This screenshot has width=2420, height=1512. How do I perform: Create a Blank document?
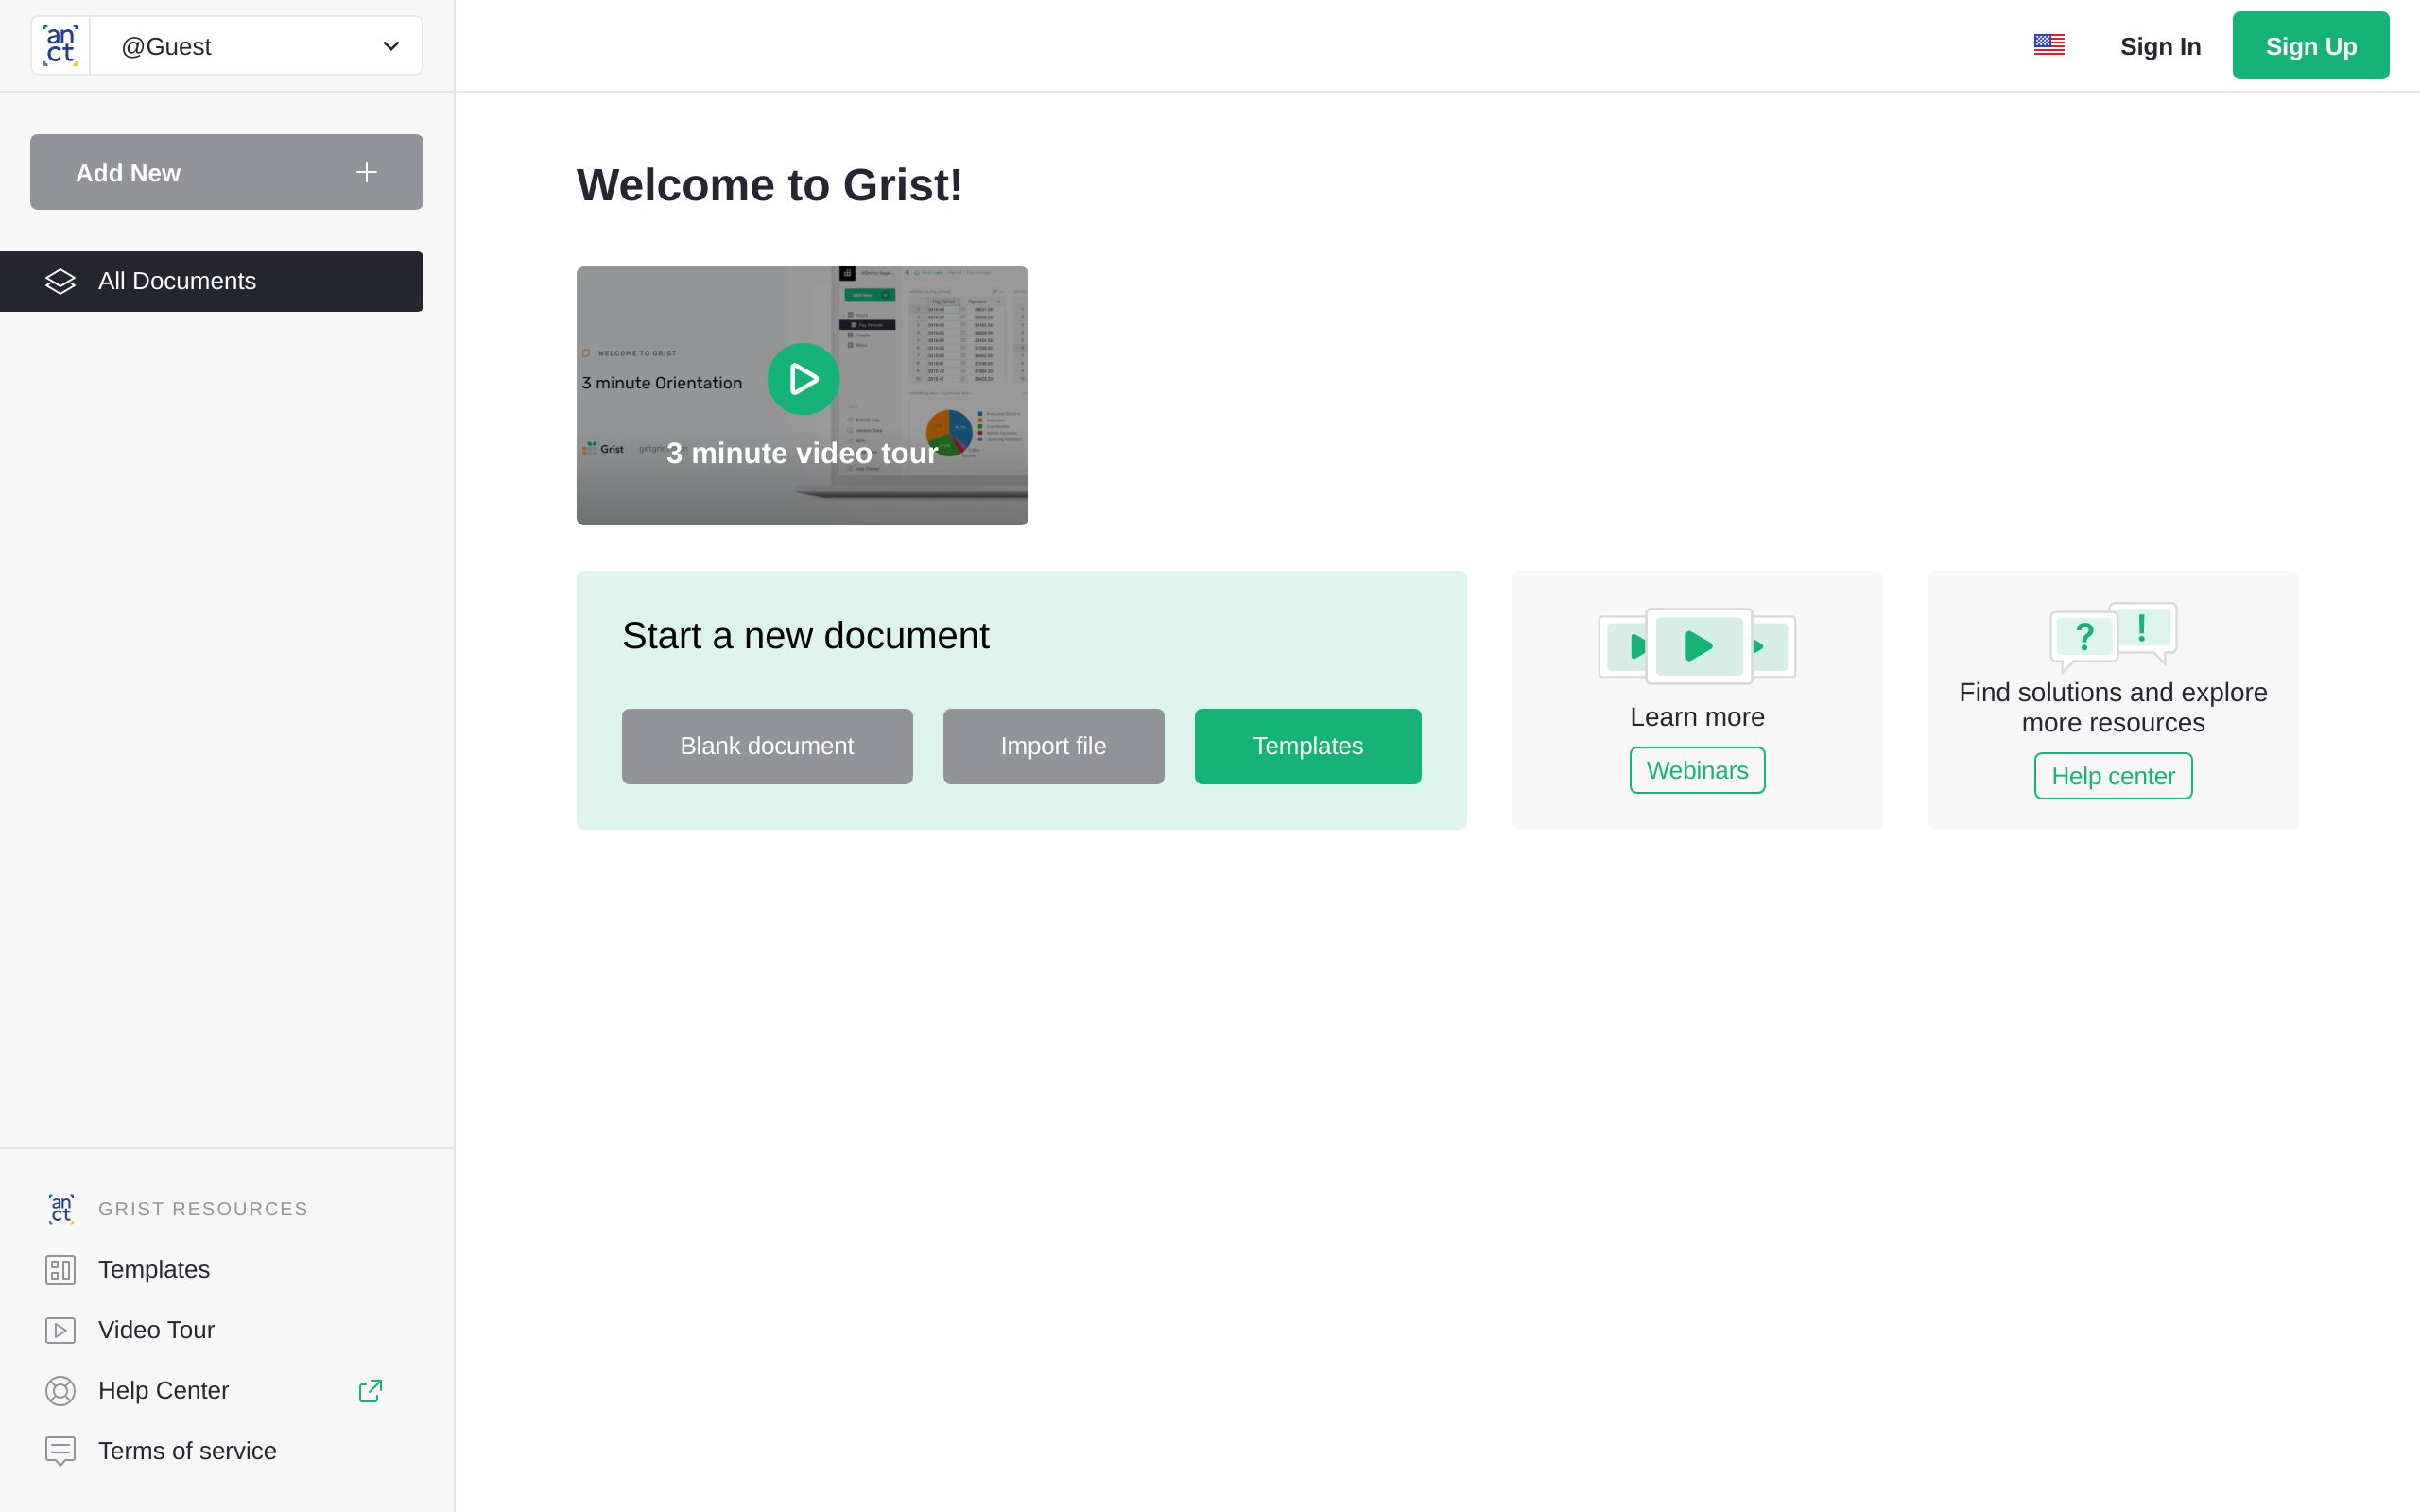coord(767,746)
